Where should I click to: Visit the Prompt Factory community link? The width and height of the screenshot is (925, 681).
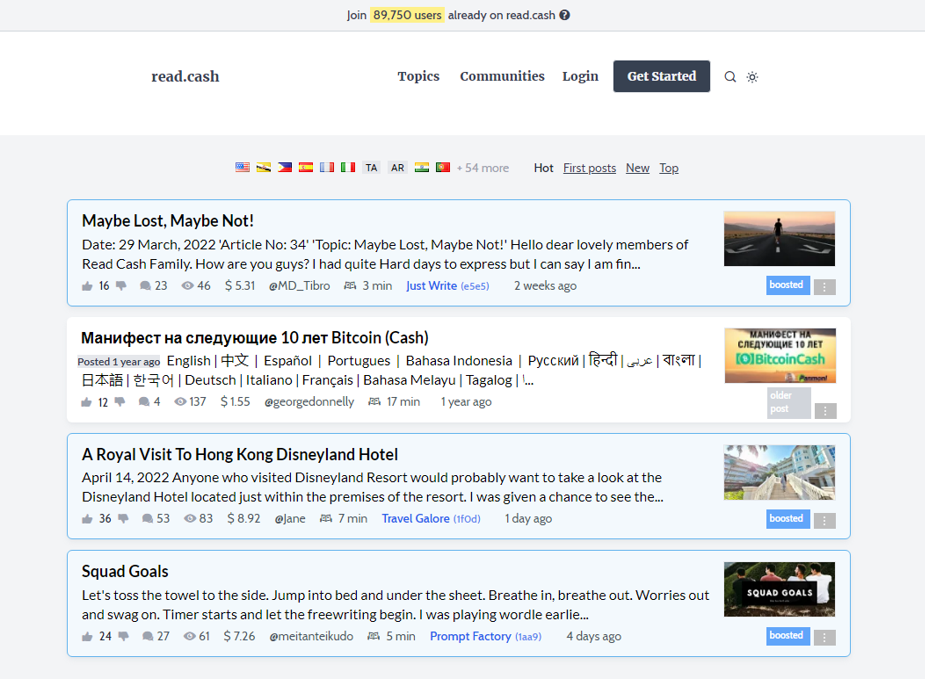pyautogui.click(x=486, y=636)
